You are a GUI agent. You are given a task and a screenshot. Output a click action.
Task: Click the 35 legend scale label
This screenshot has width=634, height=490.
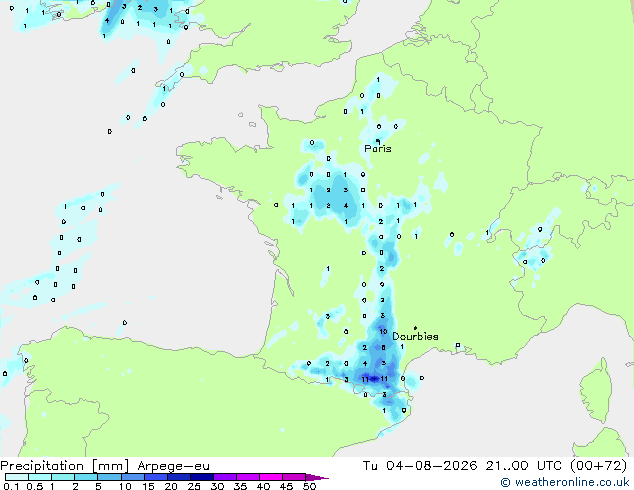click(240, 486)
